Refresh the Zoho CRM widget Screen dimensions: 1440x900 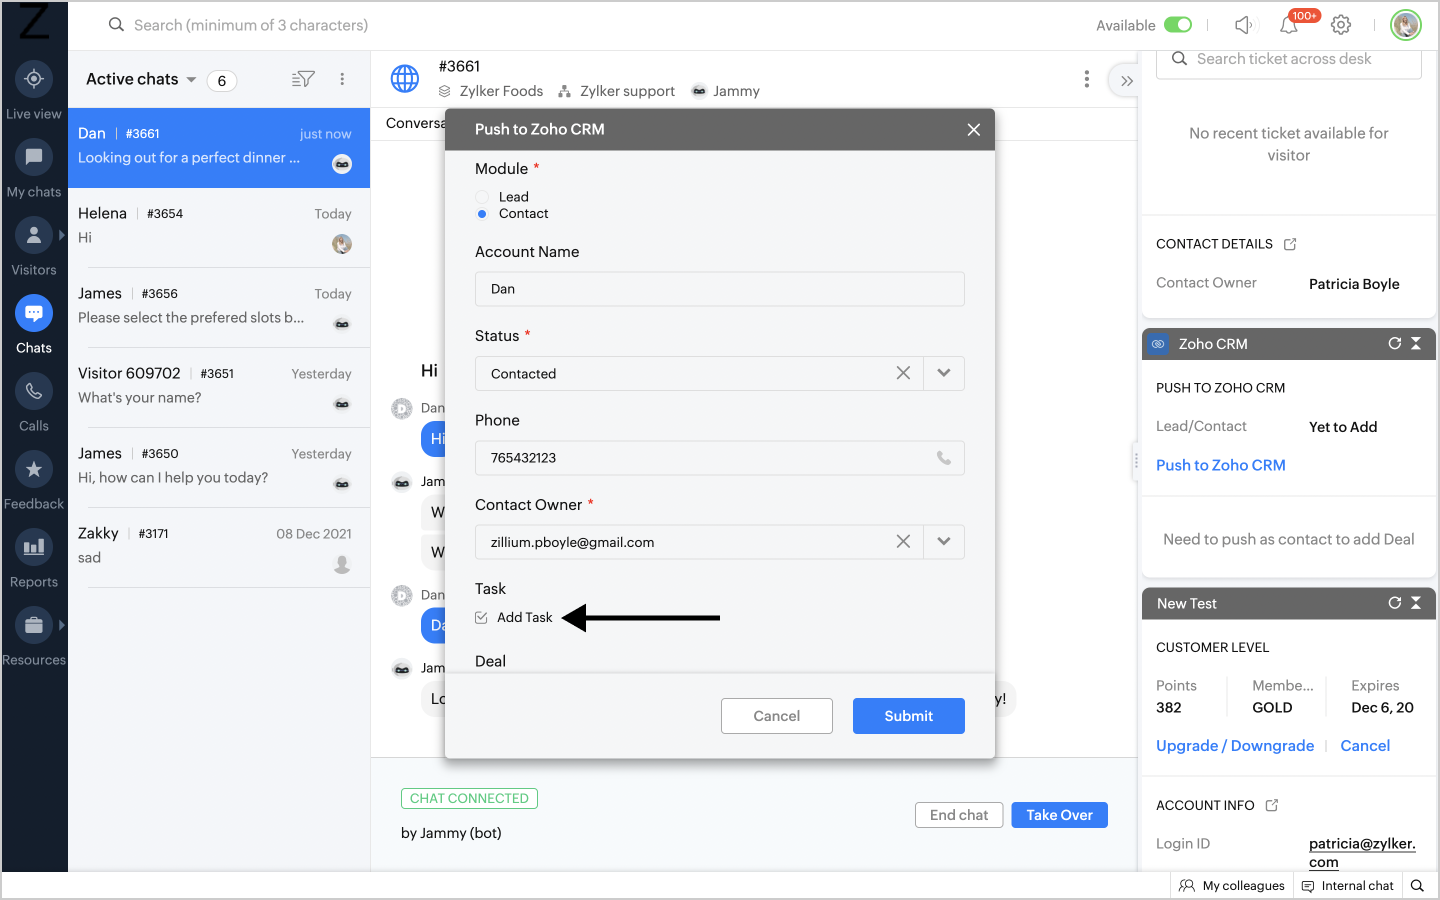1395,343
